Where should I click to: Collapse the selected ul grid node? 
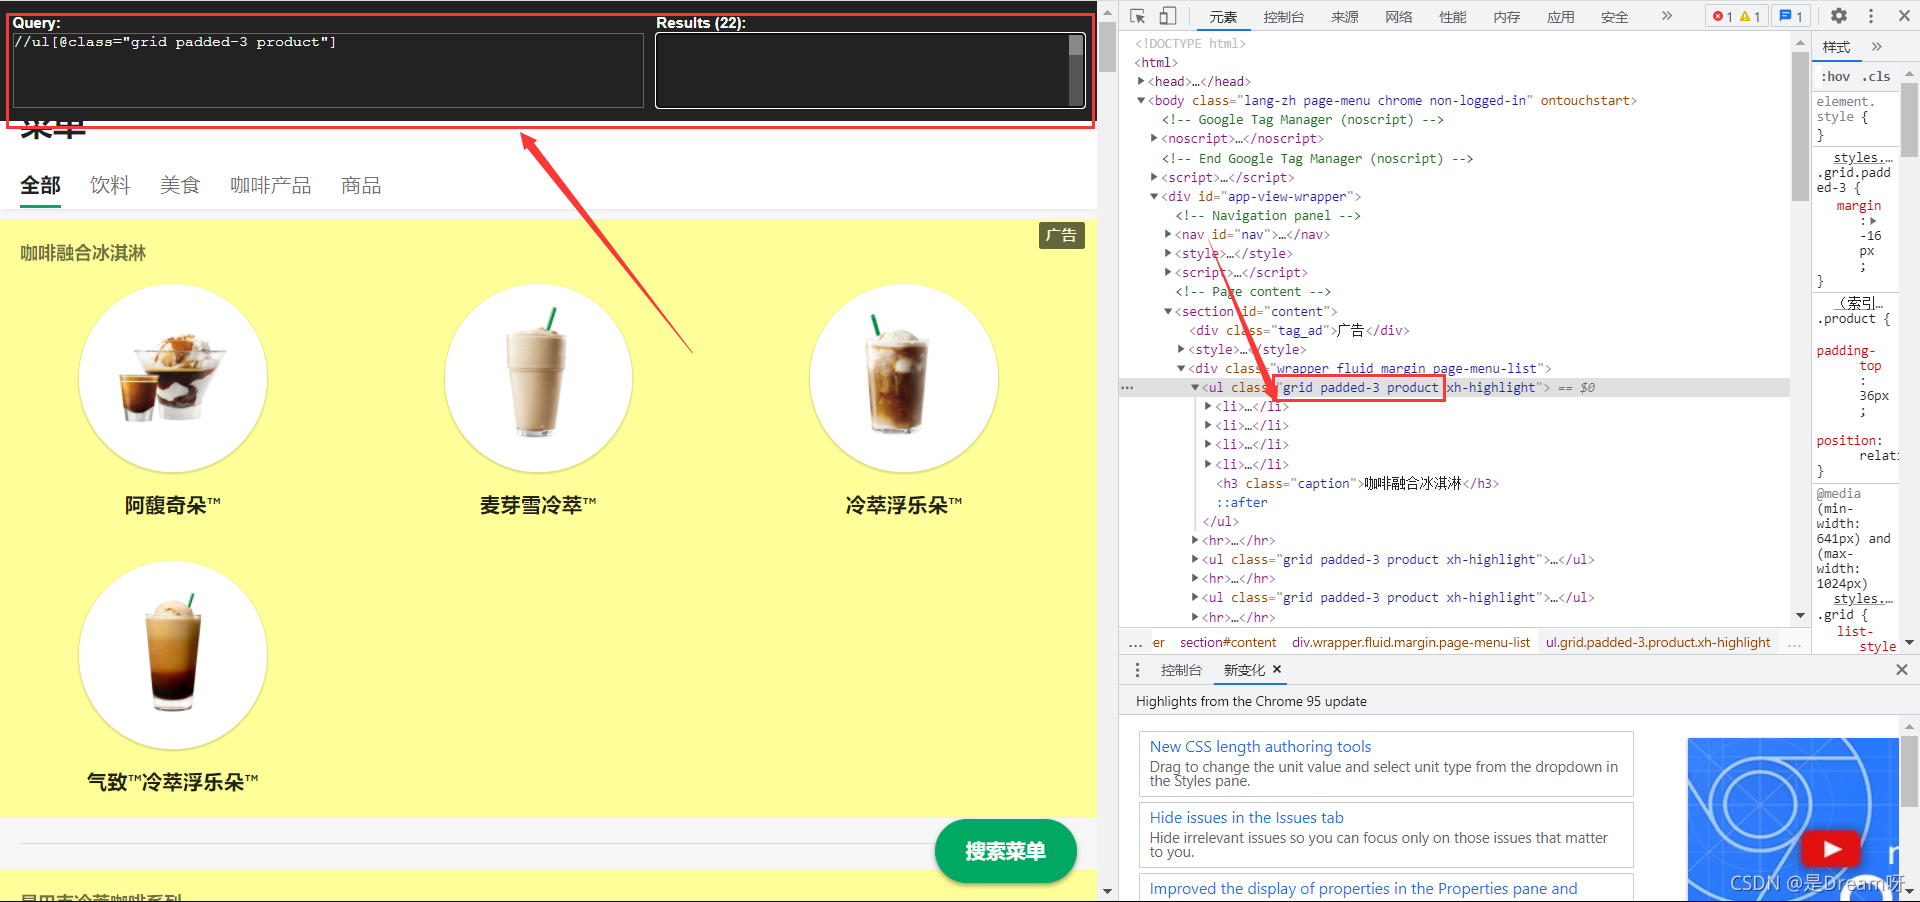coord(1194,387)
